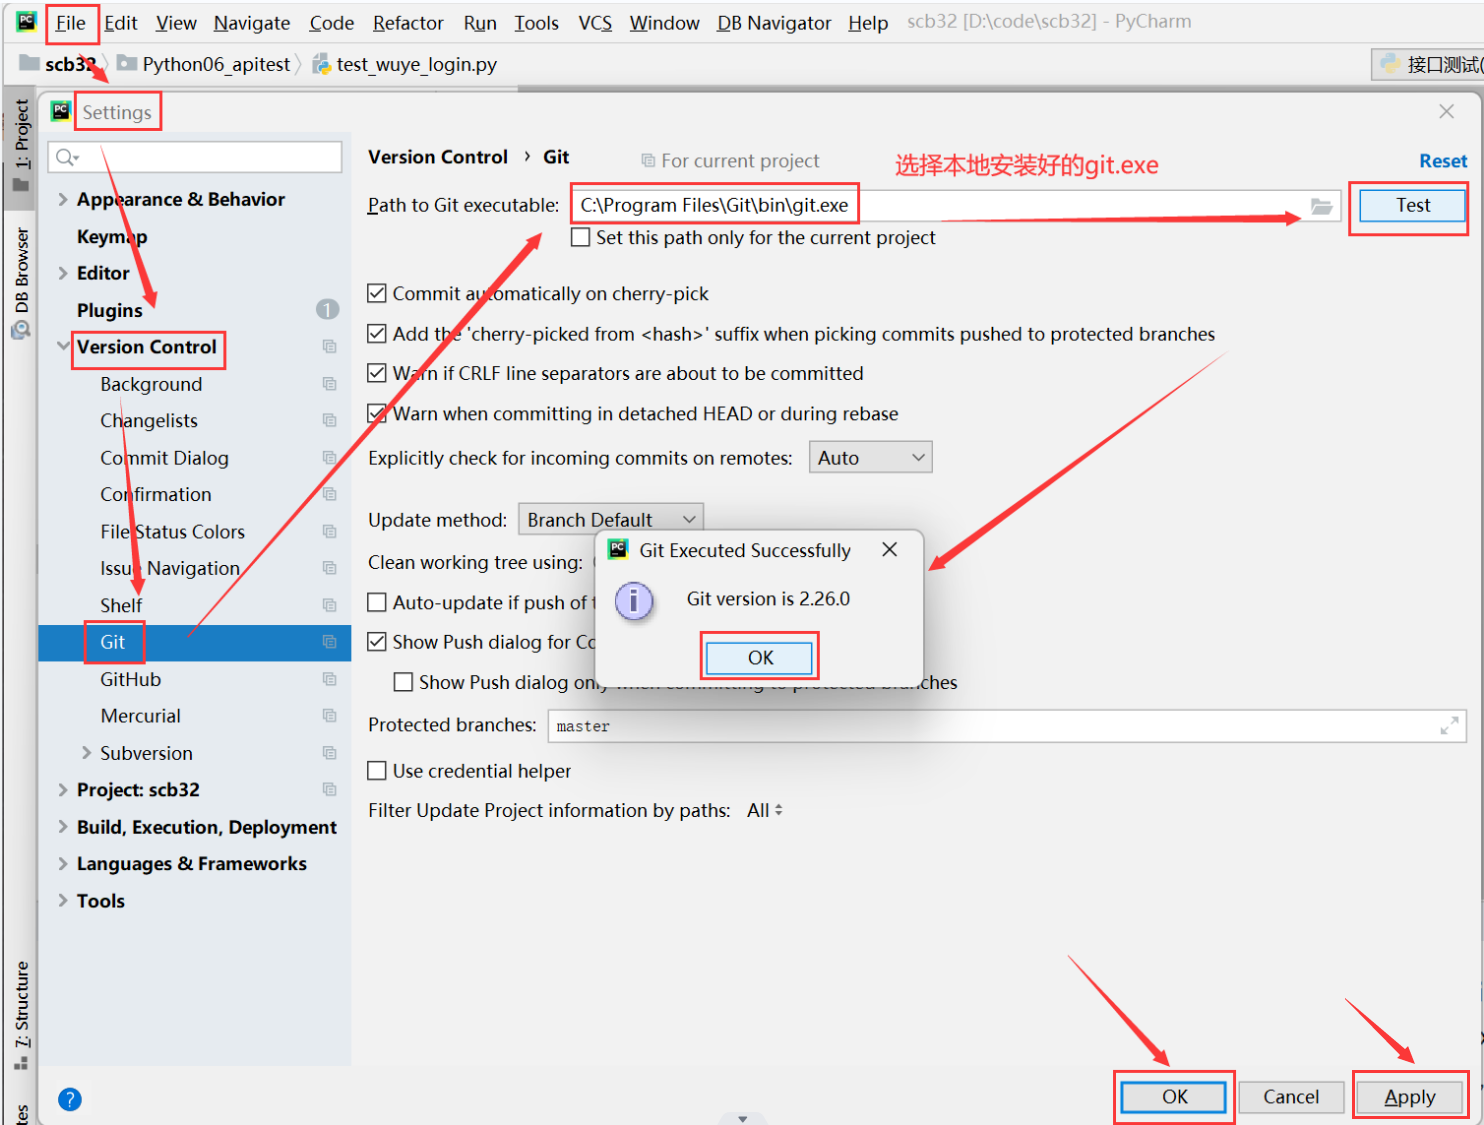The height and width of the screenshot is (1125, 1484).
Task: Open the Update method 'Branch Default' dropdown
Action: (610, 519)
